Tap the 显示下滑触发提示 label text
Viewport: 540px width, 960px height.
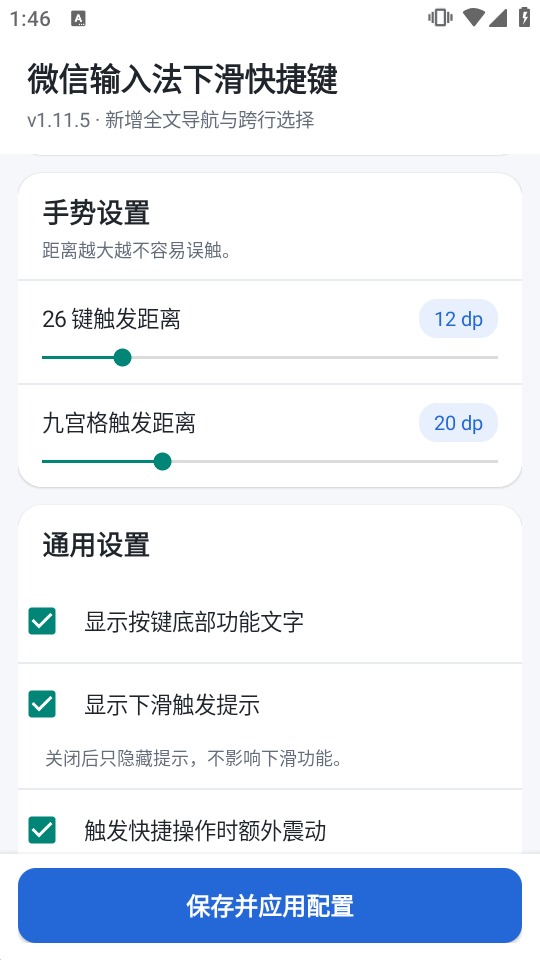[x=172, y=705]
